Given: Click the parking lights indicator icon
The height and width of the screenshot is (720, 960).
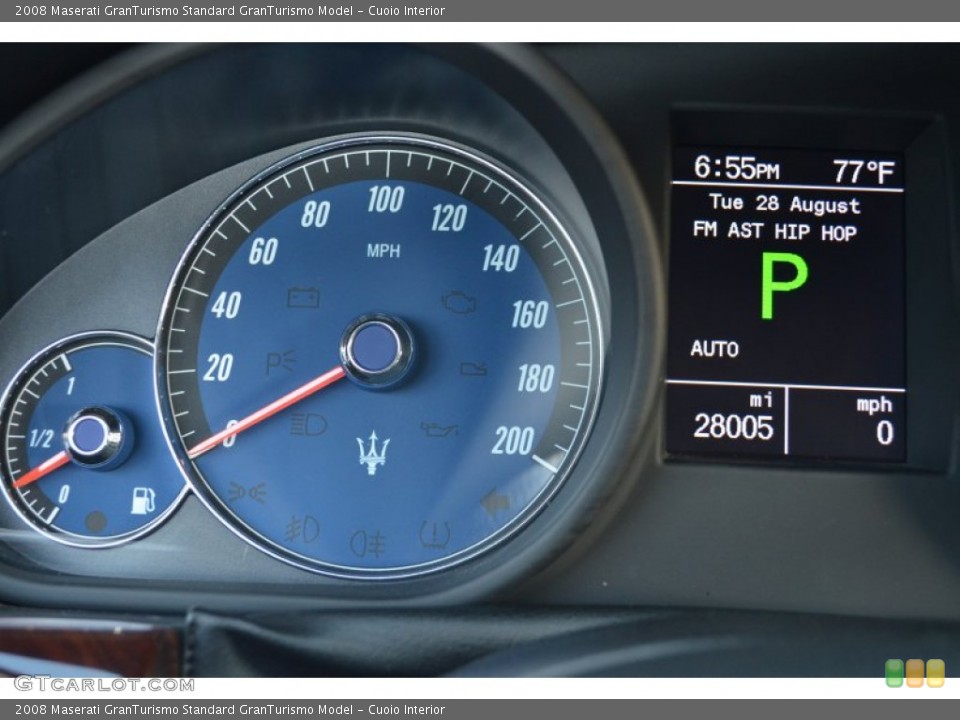Looking at the screenshot, I should [280, 362].
